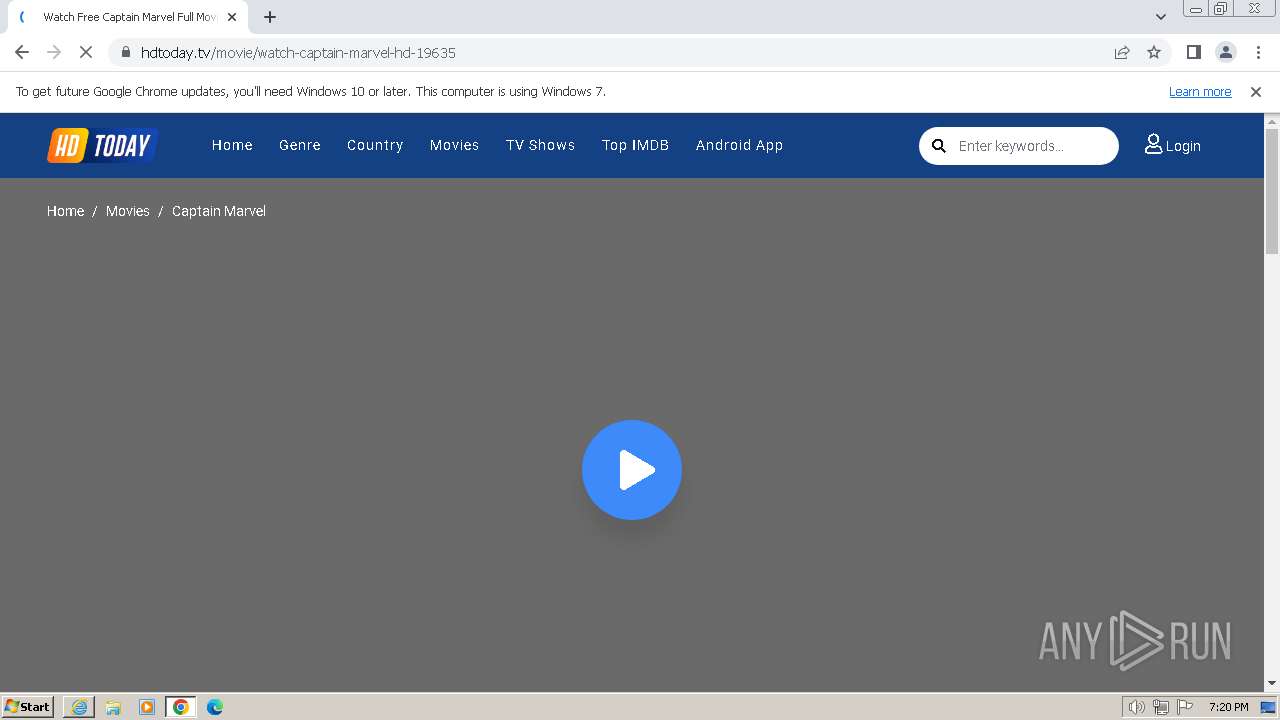
Task: Click the volume tray icon
Action: tap(1137, 707)
